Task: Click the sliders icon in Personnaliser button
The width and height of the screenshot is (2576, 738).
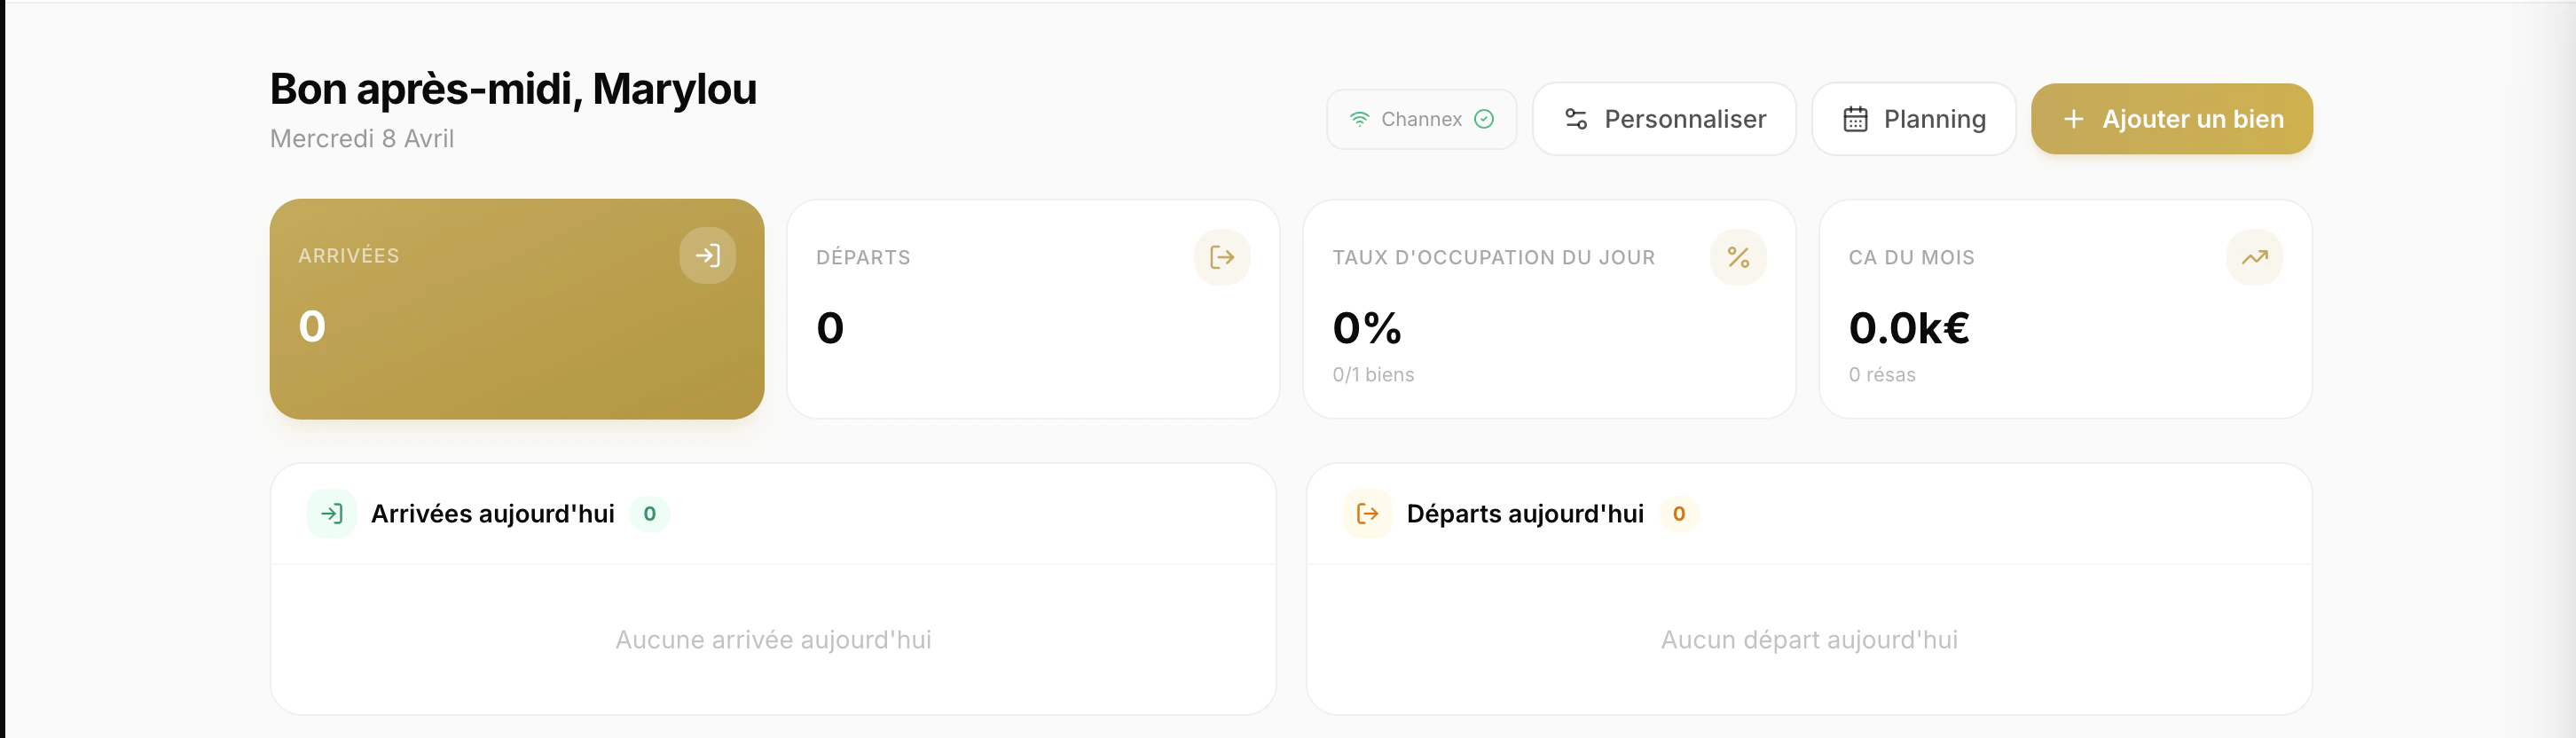Action: pyautogui.click(x=1575, y=120)
